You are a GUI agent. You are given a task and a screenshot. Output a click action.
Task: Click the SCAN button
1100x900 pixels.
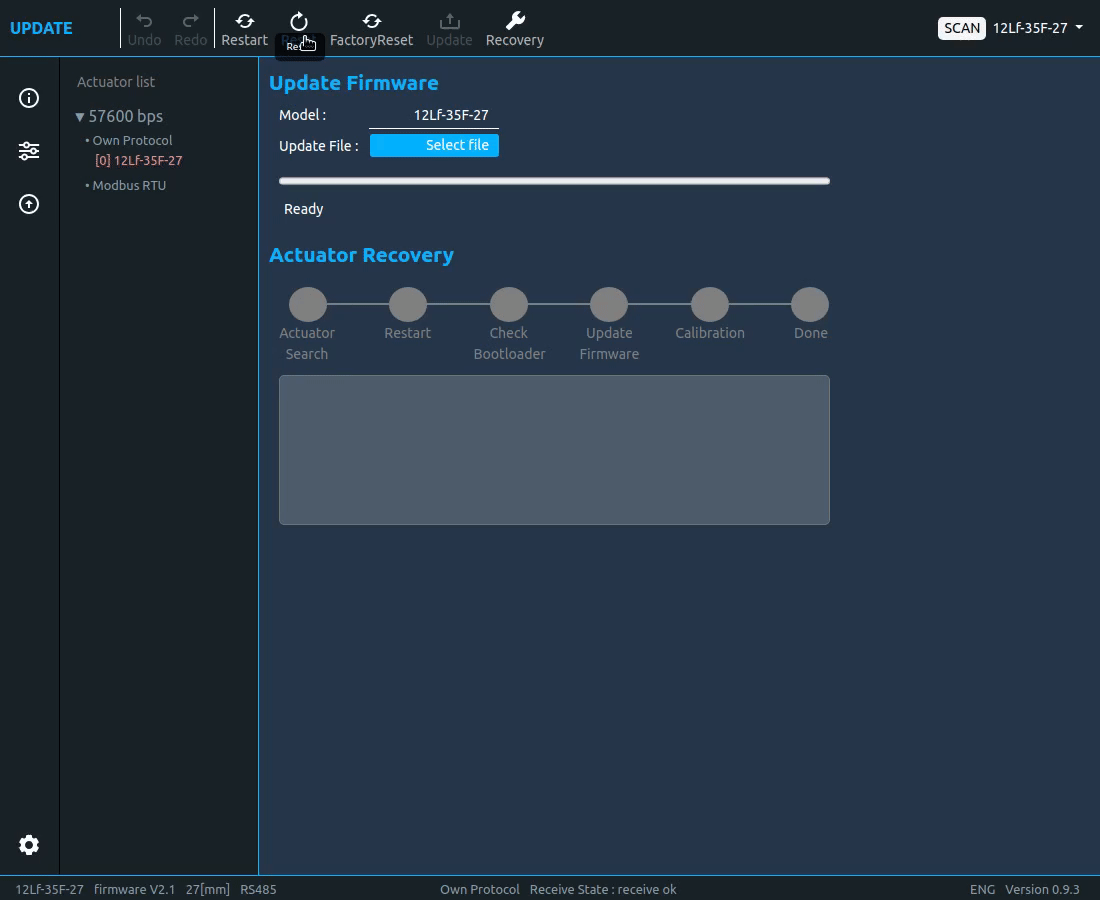[961, 28]
